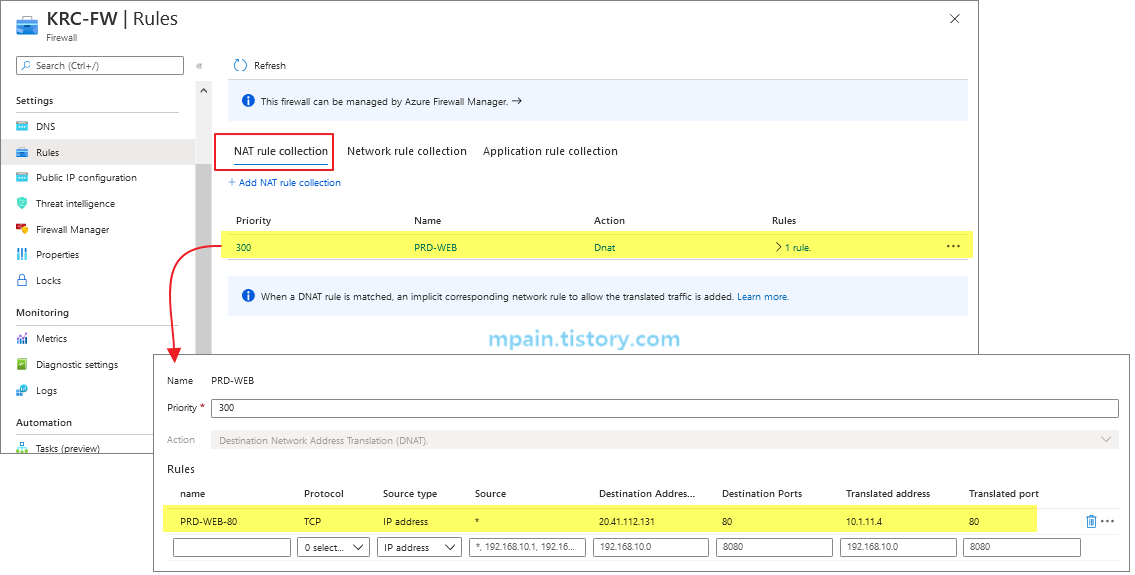Click new rule Destination Address field
This screenshot has height=575, width=1135.
click(x=651, y=547)
